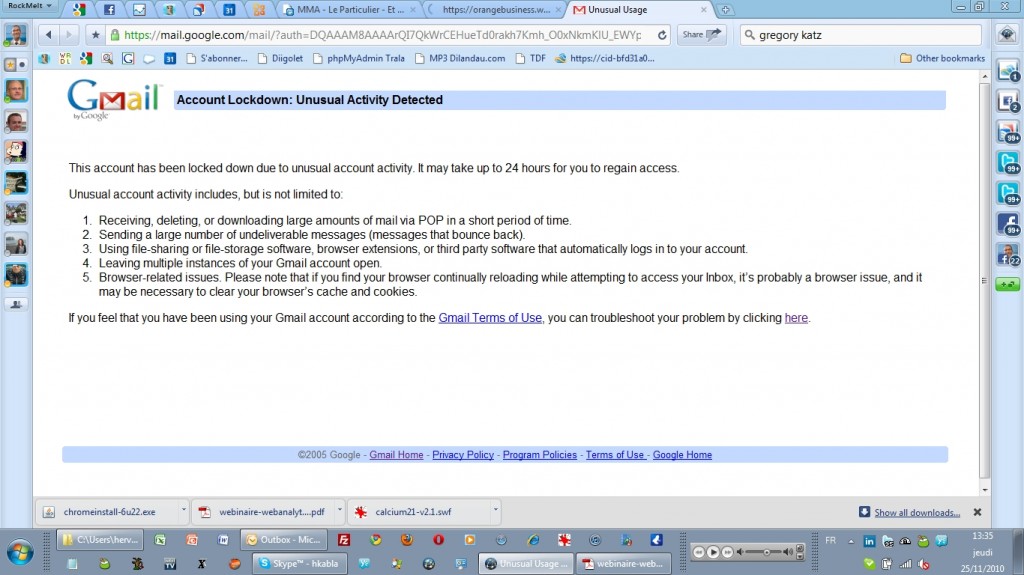The image size is (1024, 575).
Task: Open the first Twitter feed with 99+ badge
Action: [1008, 162]
